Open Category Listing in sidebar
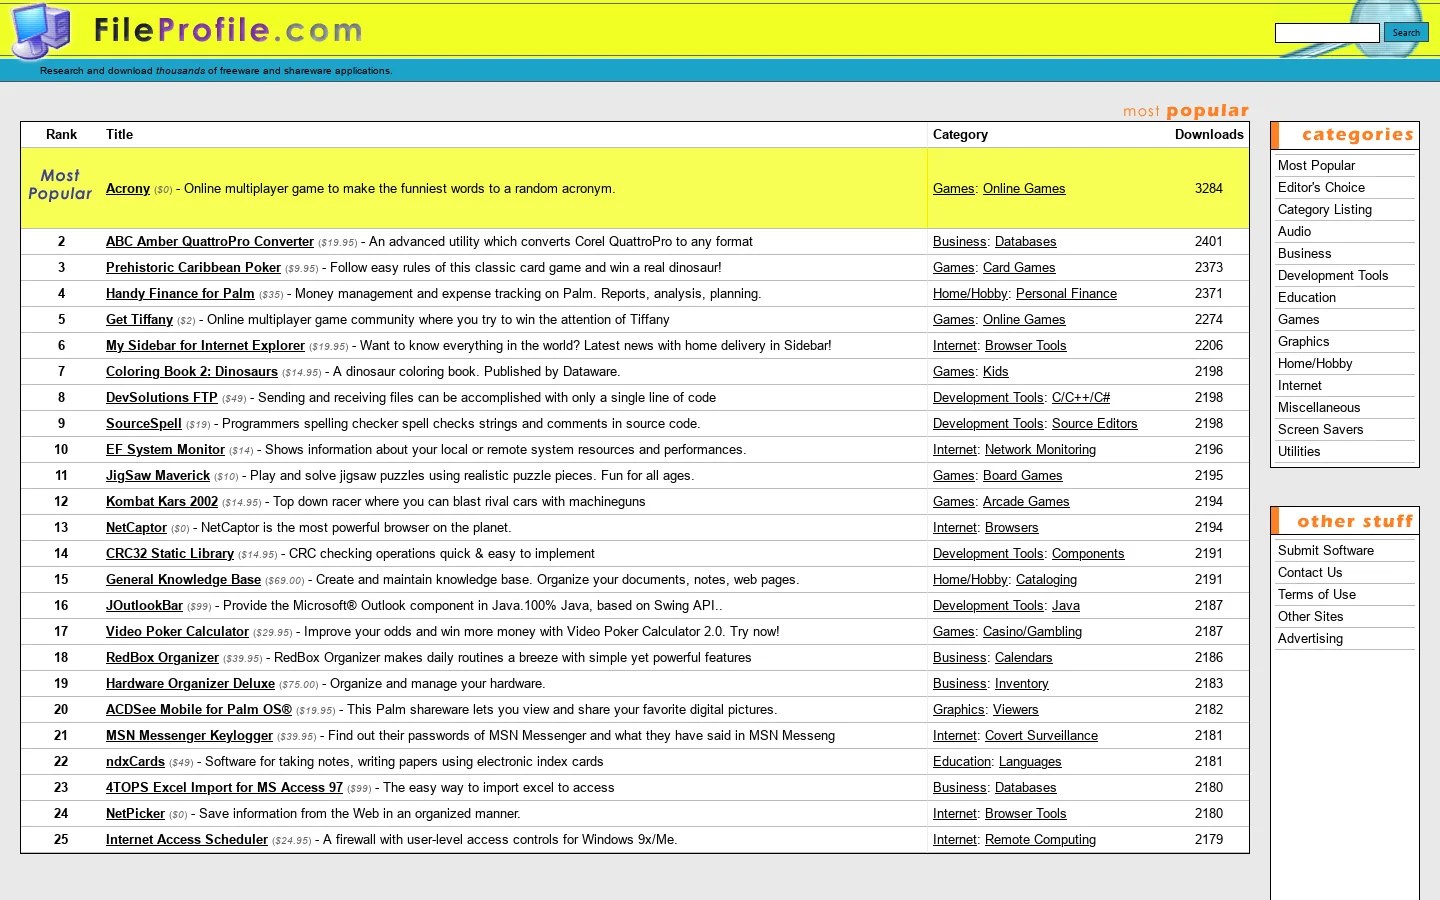The width and height of the screenshot is (1440, 900). click(x=1325, y=210)
